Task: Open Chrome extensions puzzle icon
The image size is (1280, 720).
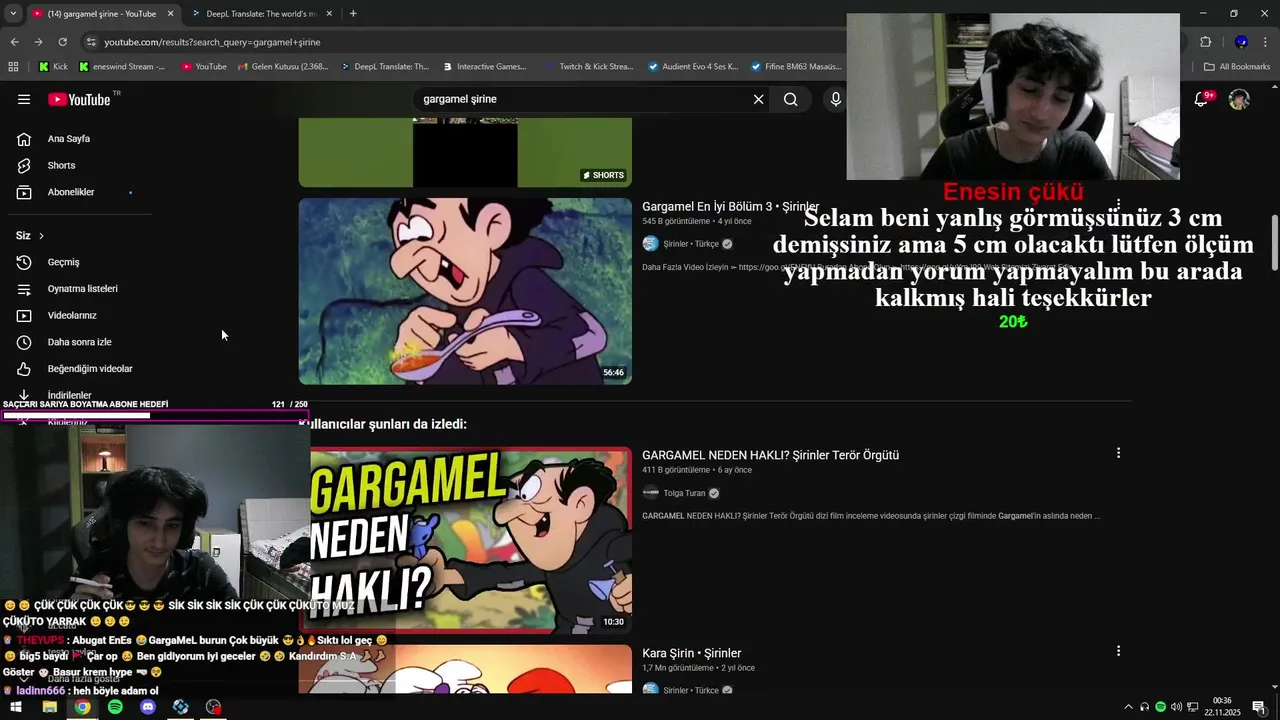Action: (x=1205, y=42)
